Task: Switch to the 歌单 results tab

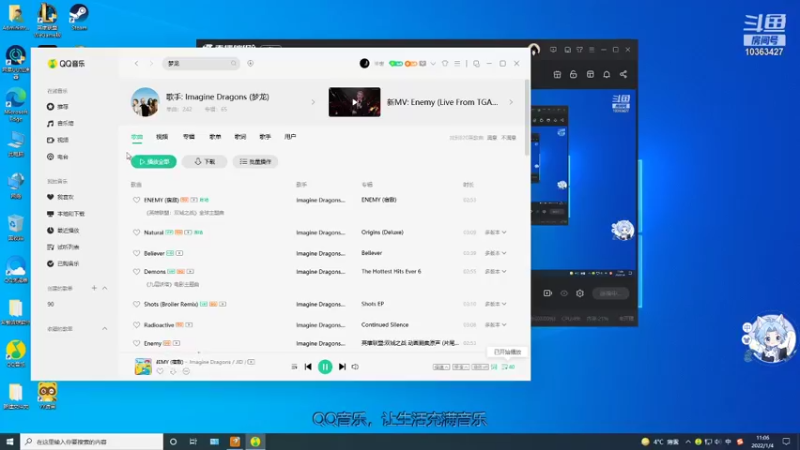Action: tap(215, 137)
